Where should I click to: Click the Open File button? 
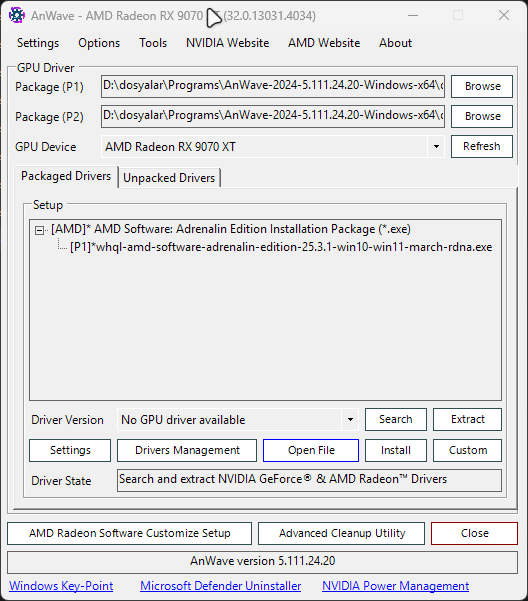pos(311,450)
